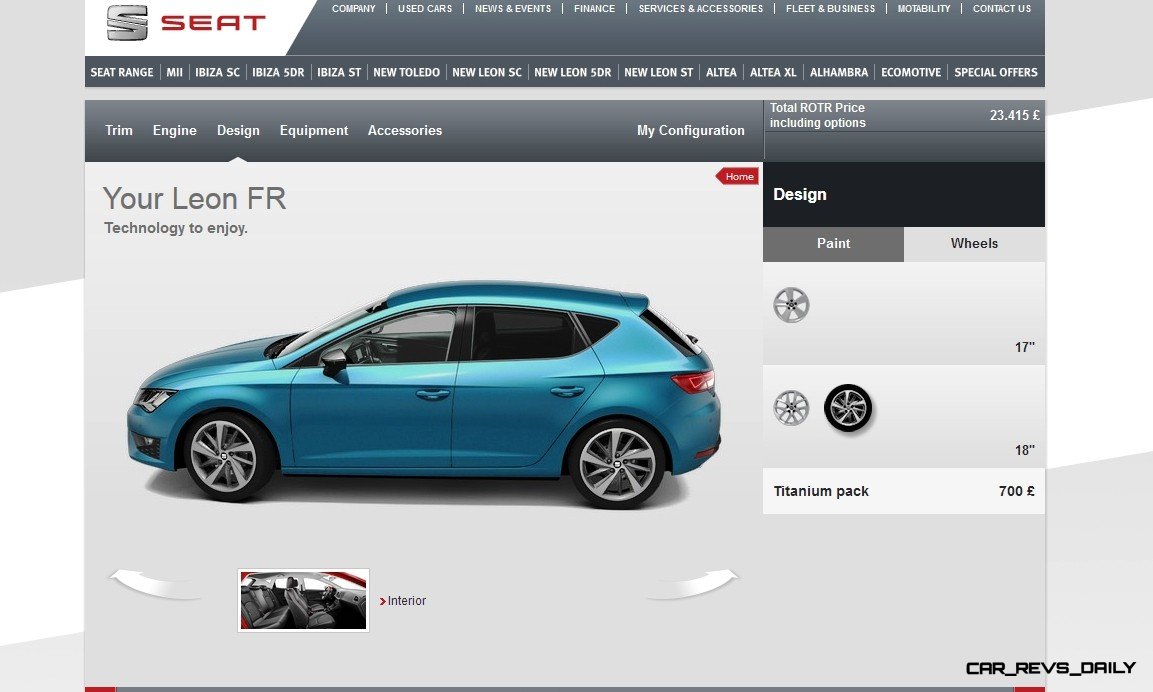Show next view with right curved arrow
This screenshot has width=1153, height=692.
click(692, 584)
